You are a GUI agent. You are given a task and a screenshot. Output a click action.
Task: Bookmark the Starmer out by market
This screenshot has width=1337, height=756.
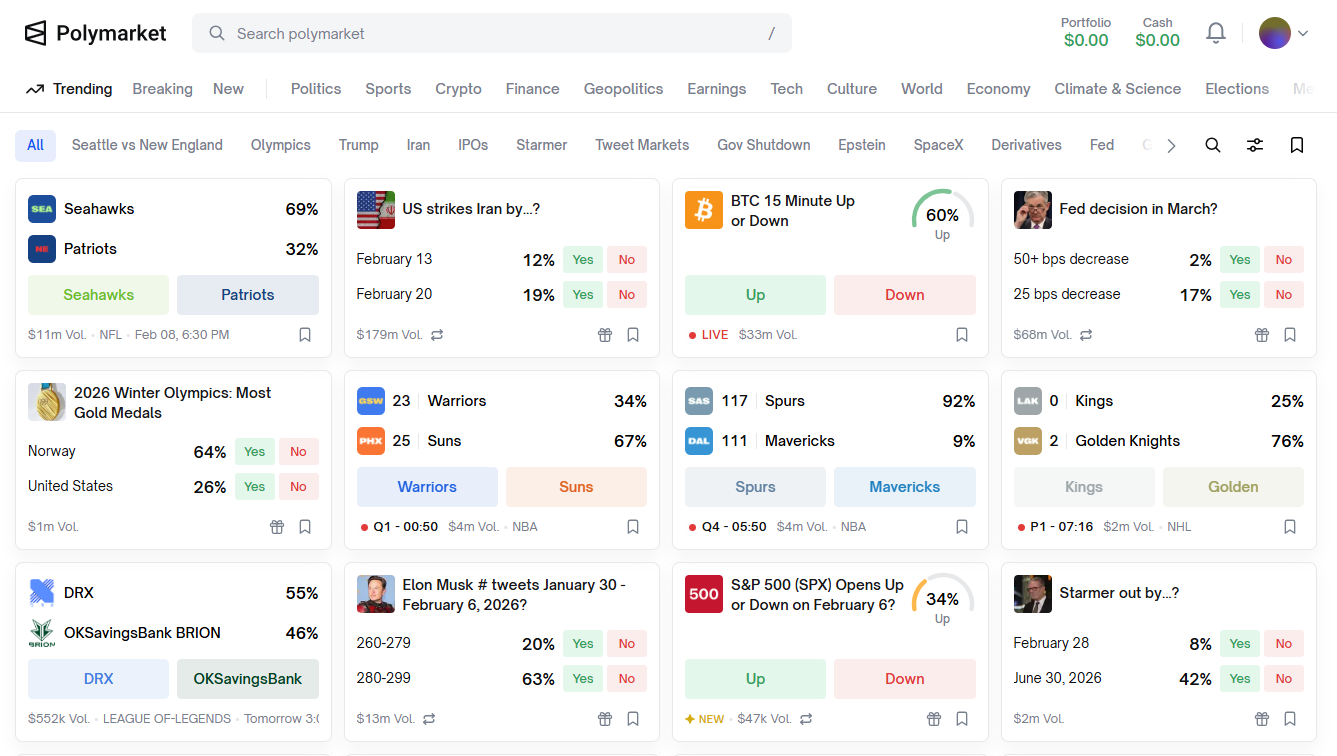click(1290, 719)
